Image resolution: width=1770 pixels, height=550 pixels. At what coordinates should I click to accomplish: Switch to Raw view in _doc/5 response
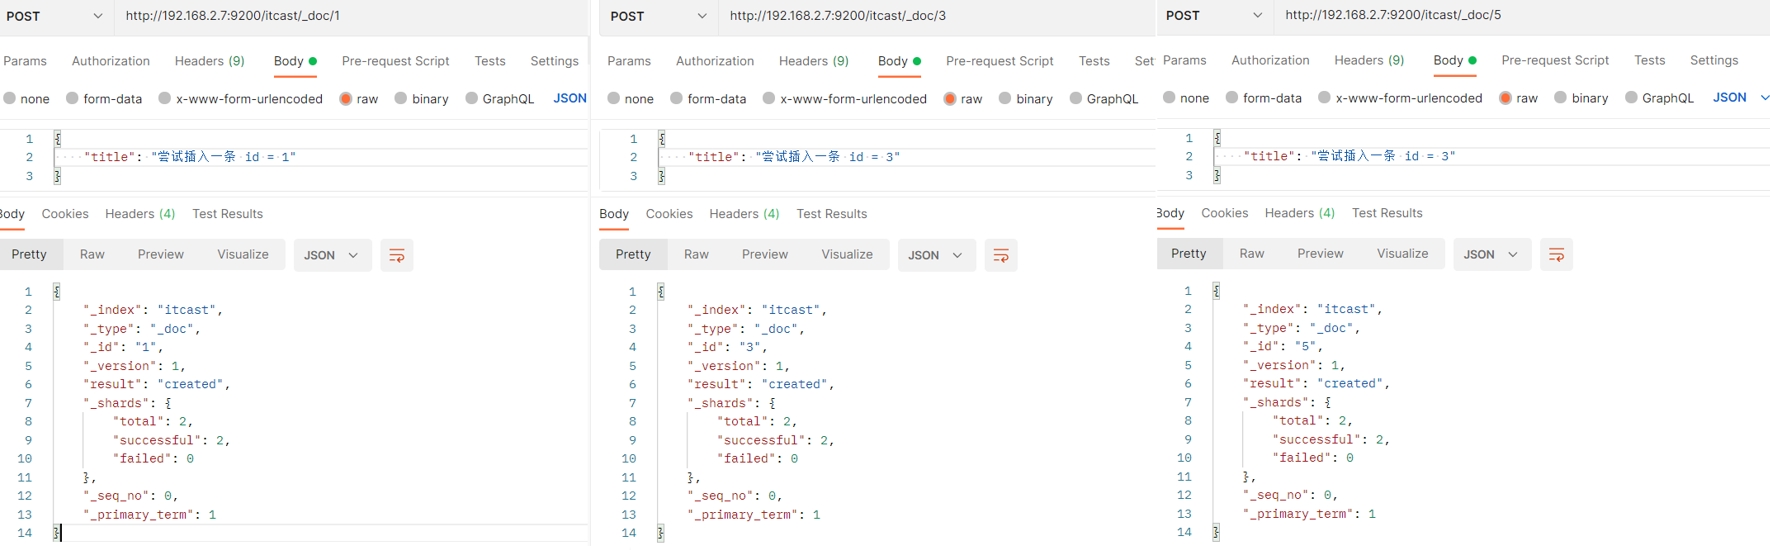[x=1251, y=254]
